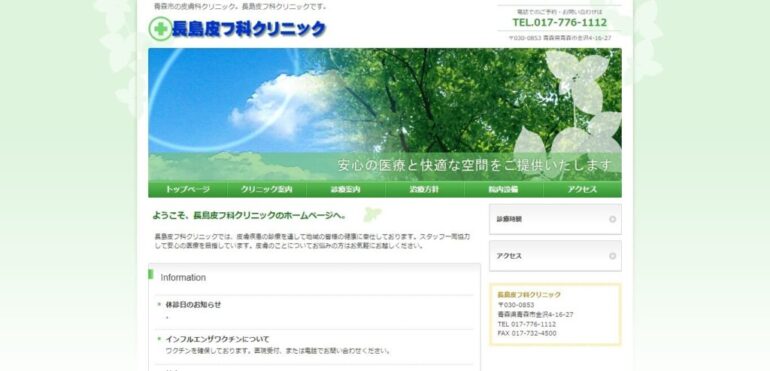This screenshot has width=770, height=371.
Task: Go to the 治療方針 navigation item
Action: 425,189
